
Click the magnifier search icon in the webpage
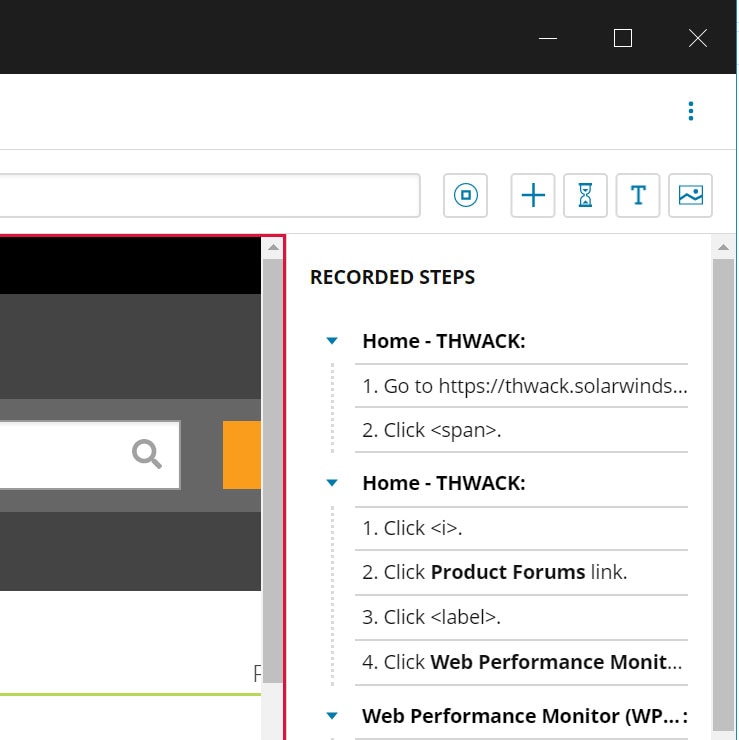[147, 454]
